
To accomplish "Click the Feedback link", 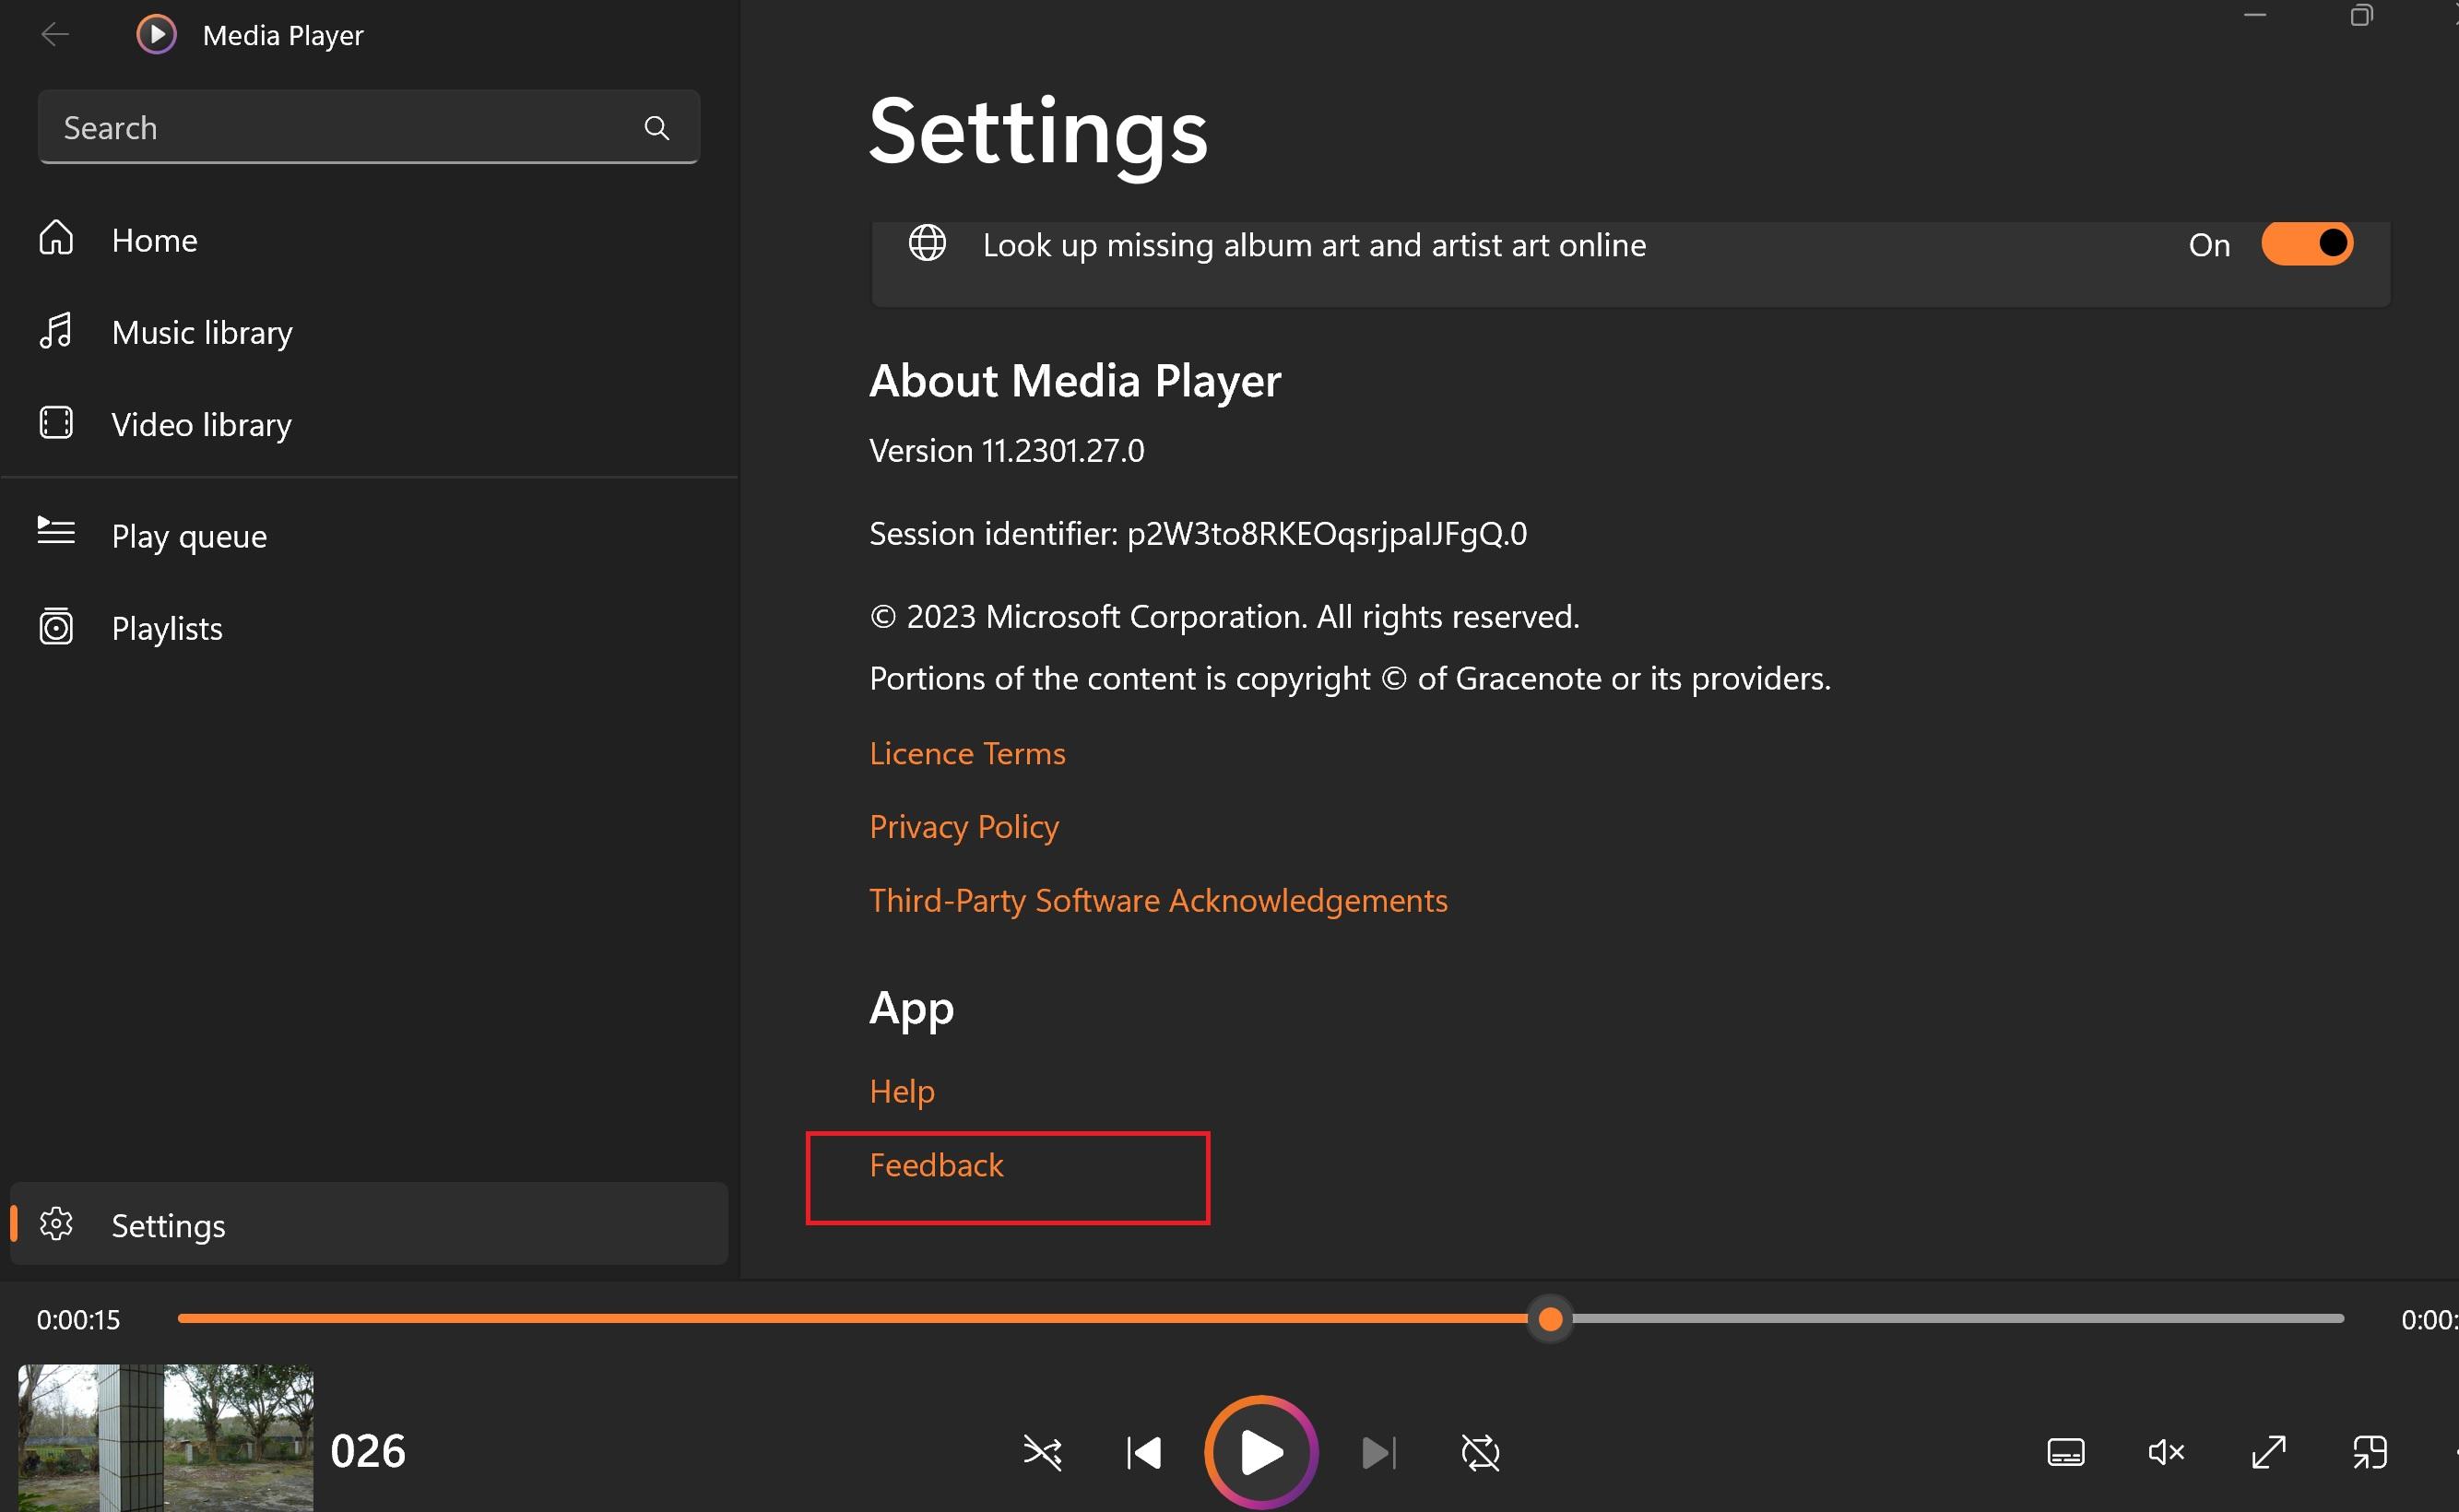I will point(938,1164).
